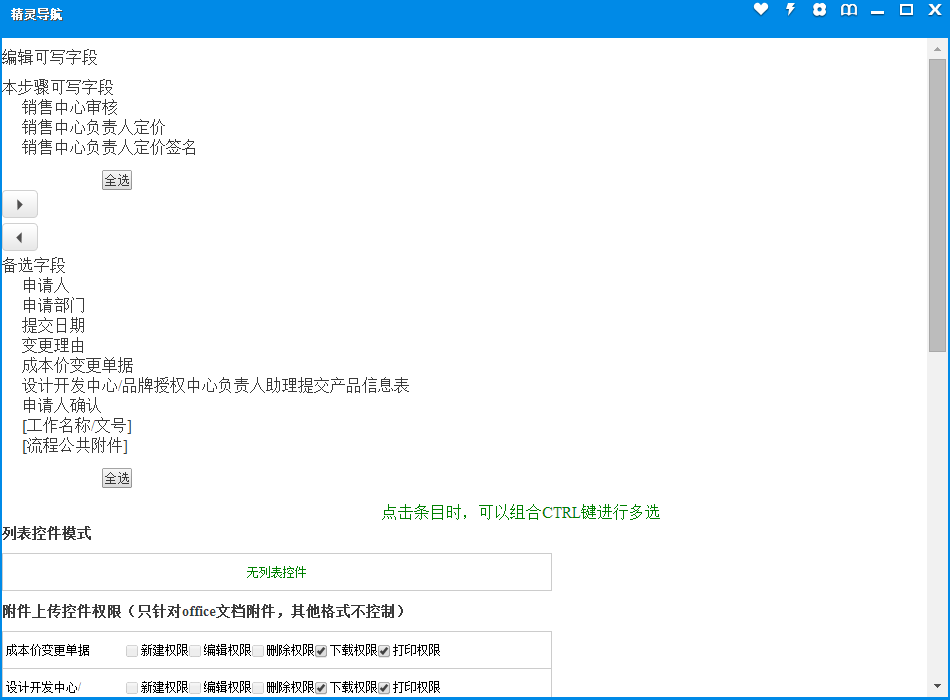
Task: Select [工作名称/文号] in candidate fields
Action: click(77, 426)
